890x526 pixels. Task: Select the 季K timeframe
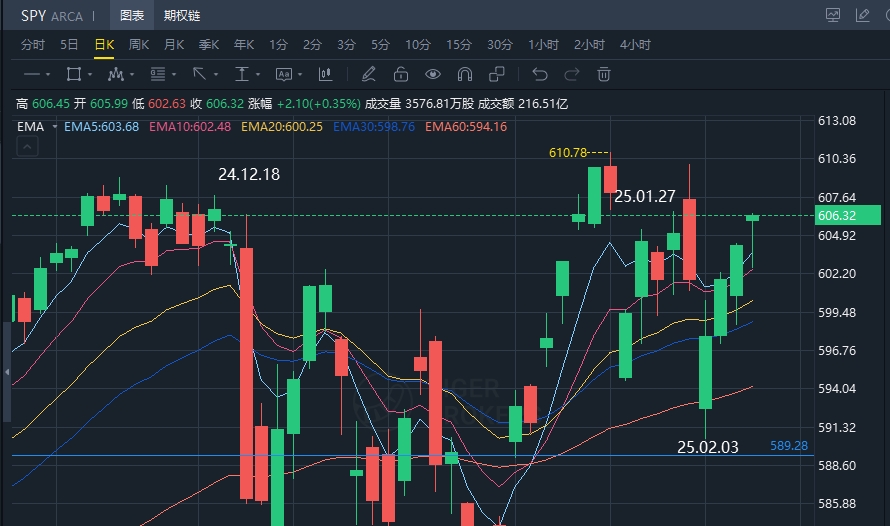click(209, 45)
